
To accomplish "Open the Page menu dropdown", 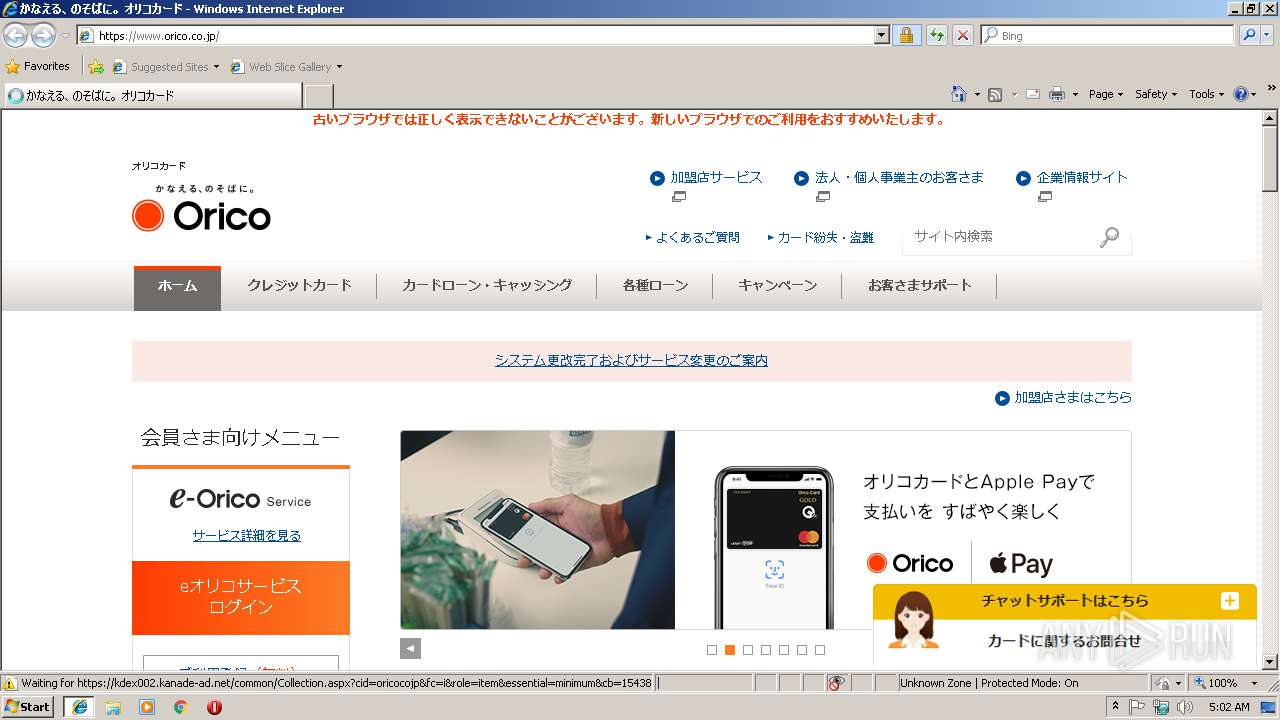I will pyautogui.click(x=1106, y=94).
